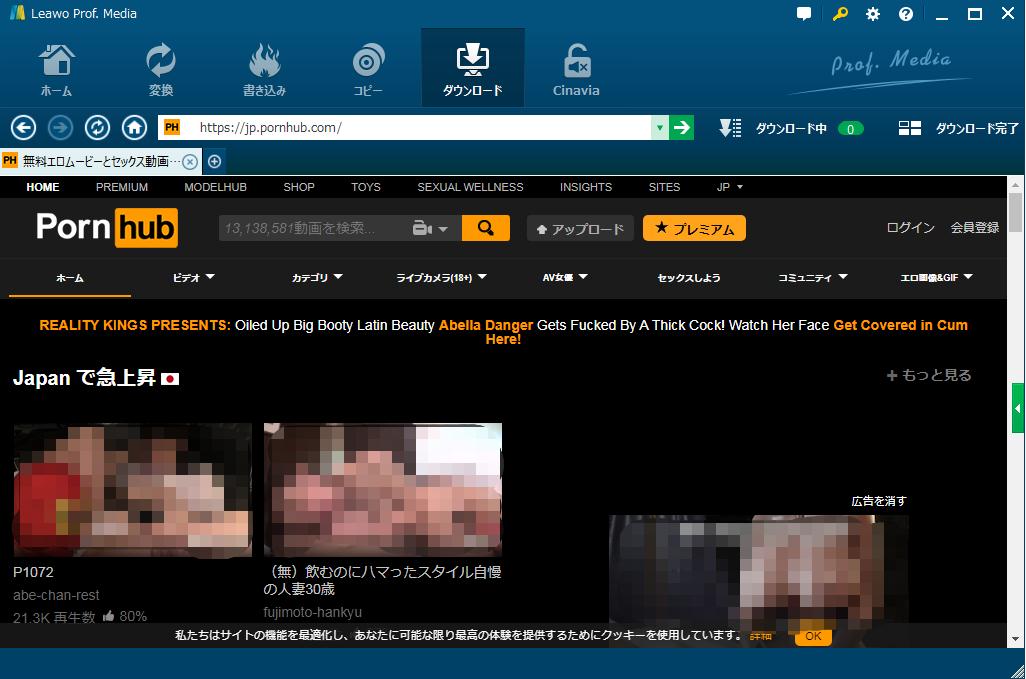Open the コピー copy module
This screenshot has height=679, width=1026.
[368, 70]
